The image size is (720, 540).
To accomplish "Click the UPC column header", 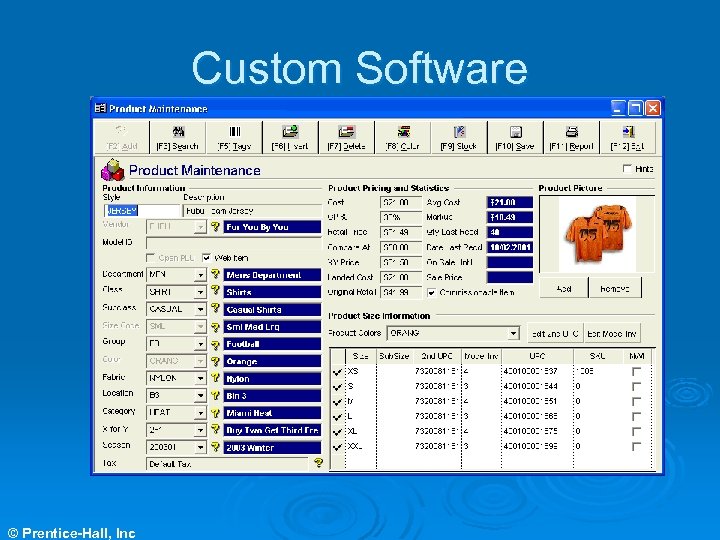I will click(x=537, y=356).
